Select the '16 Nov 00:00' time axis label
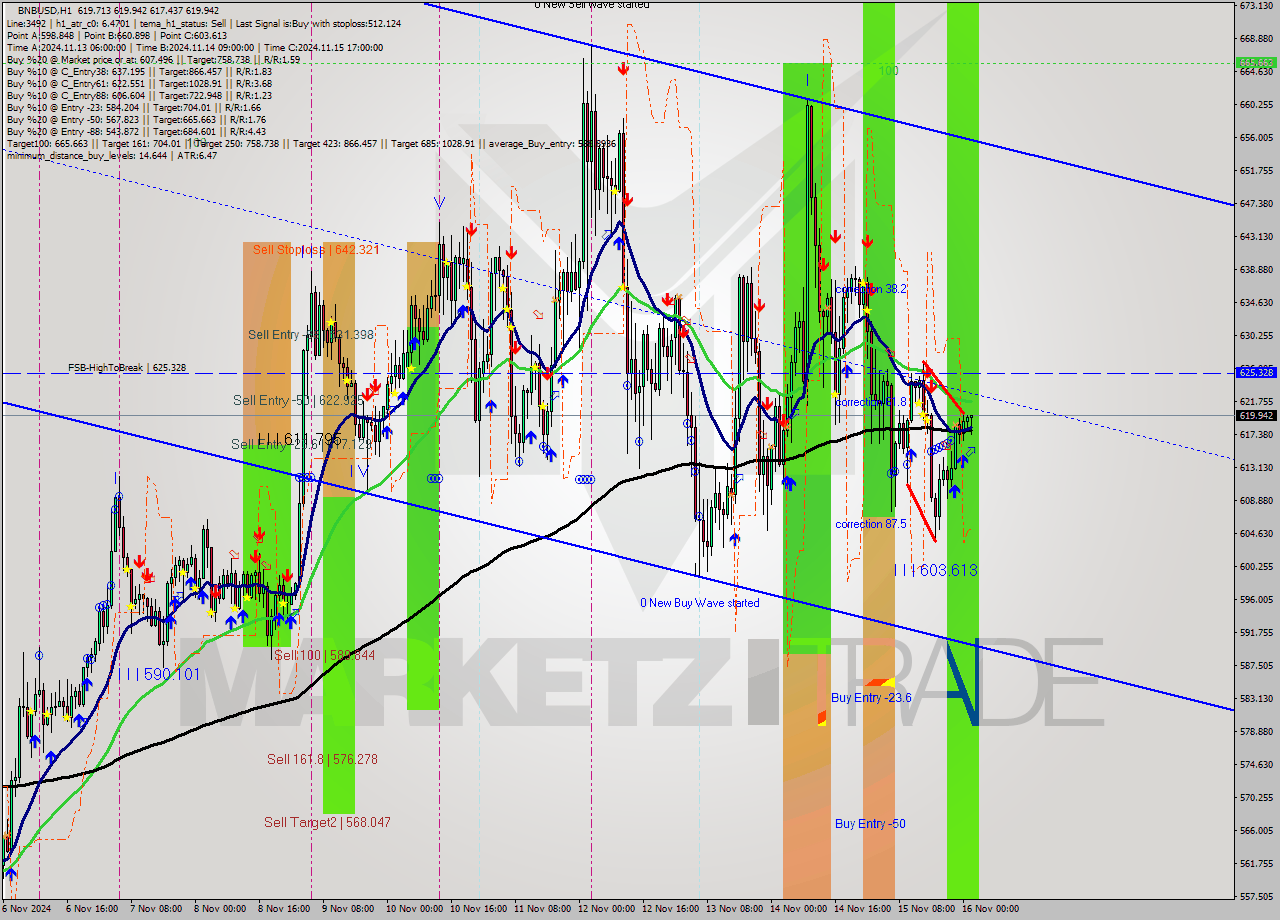1280x920 pixels. tap(990, 909)
